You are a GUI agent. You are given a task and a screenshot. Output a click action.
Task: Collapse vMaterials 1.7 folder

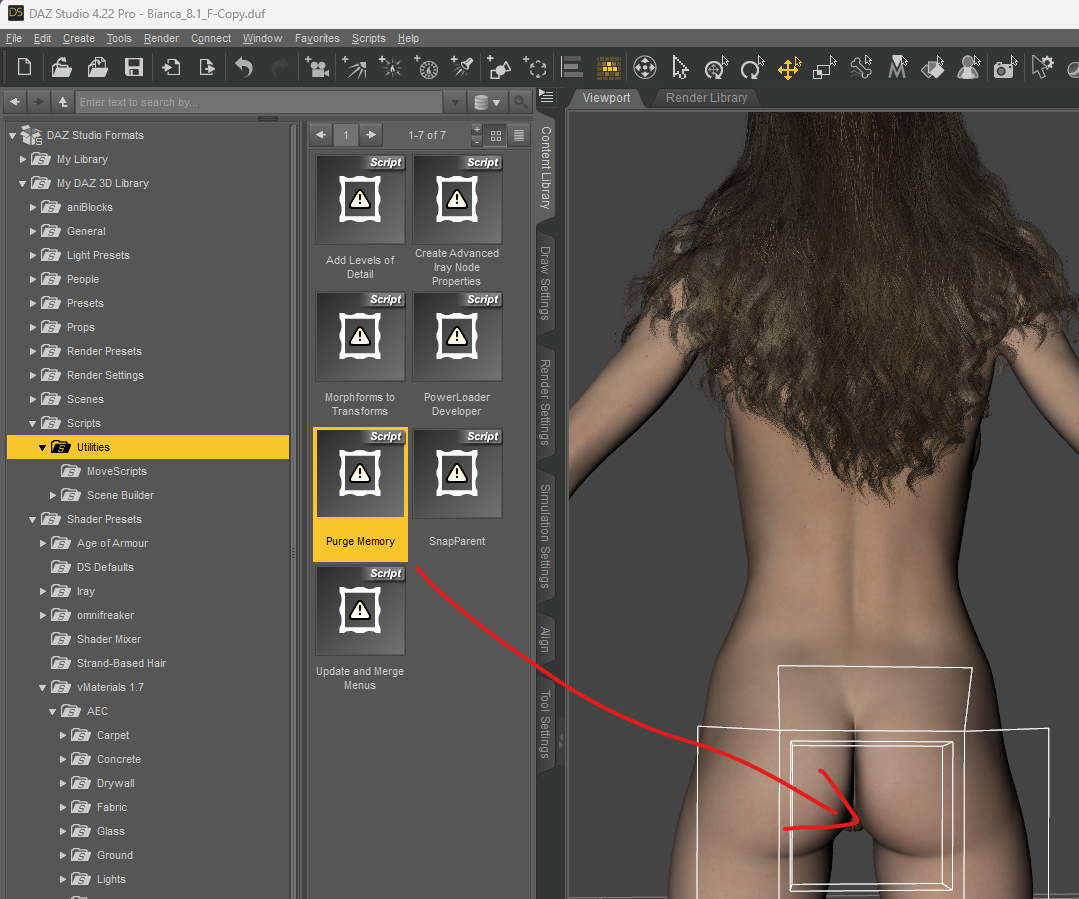coord(43,687)
